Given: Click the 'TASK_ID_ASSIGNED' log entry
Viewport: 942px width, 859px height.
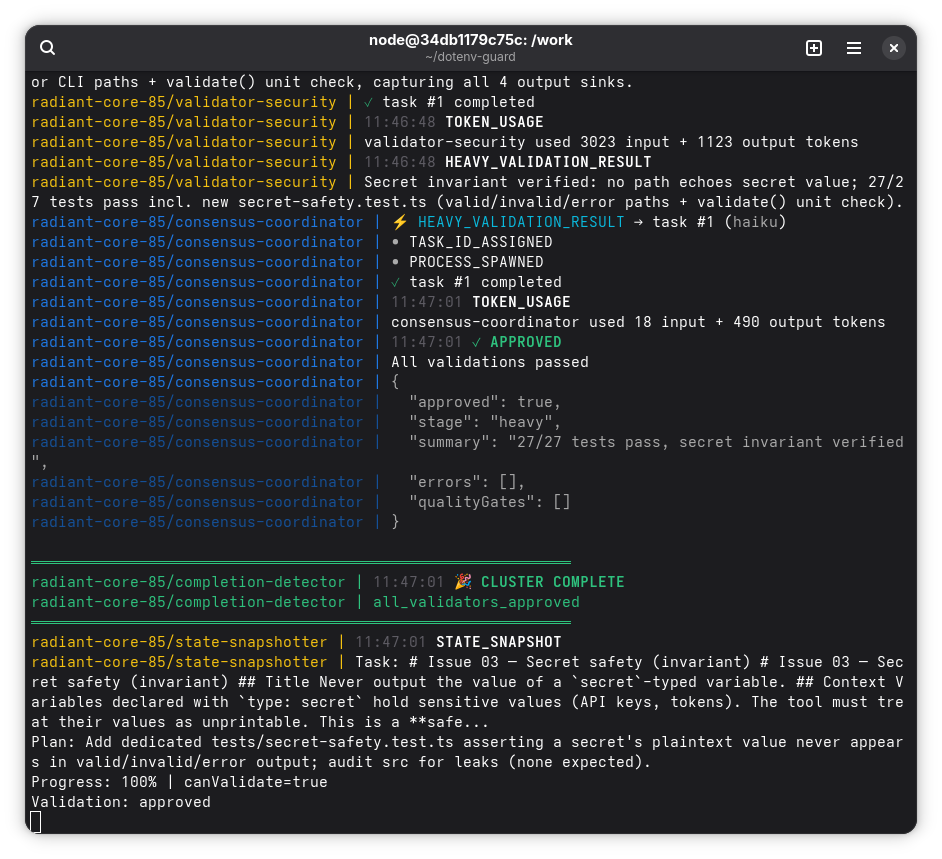Looking at the screenshot, I should point(481,241).
